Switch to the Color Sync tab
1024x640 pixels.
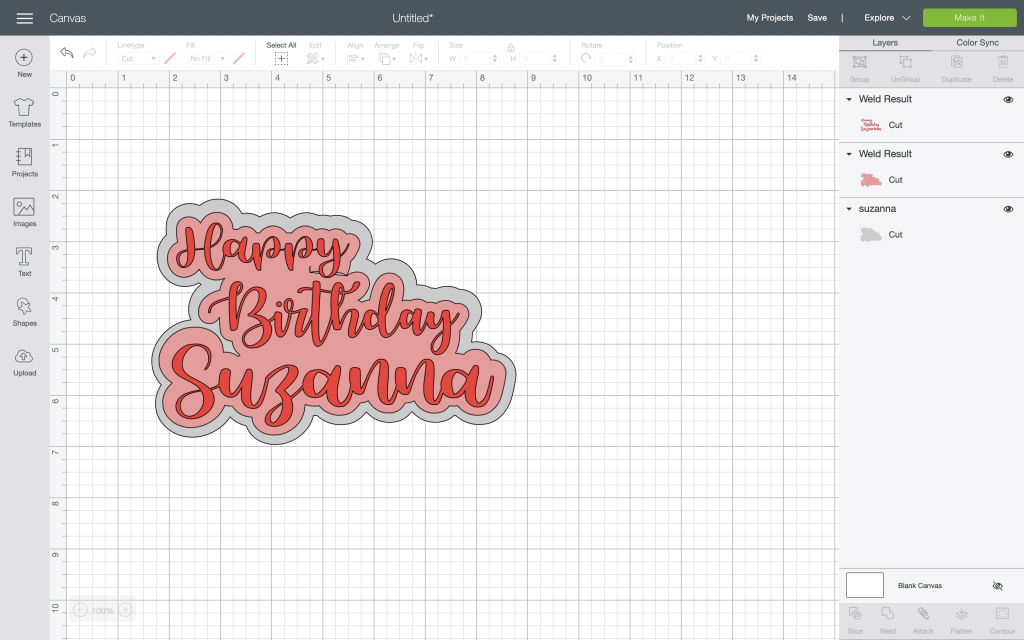[977, 42]
